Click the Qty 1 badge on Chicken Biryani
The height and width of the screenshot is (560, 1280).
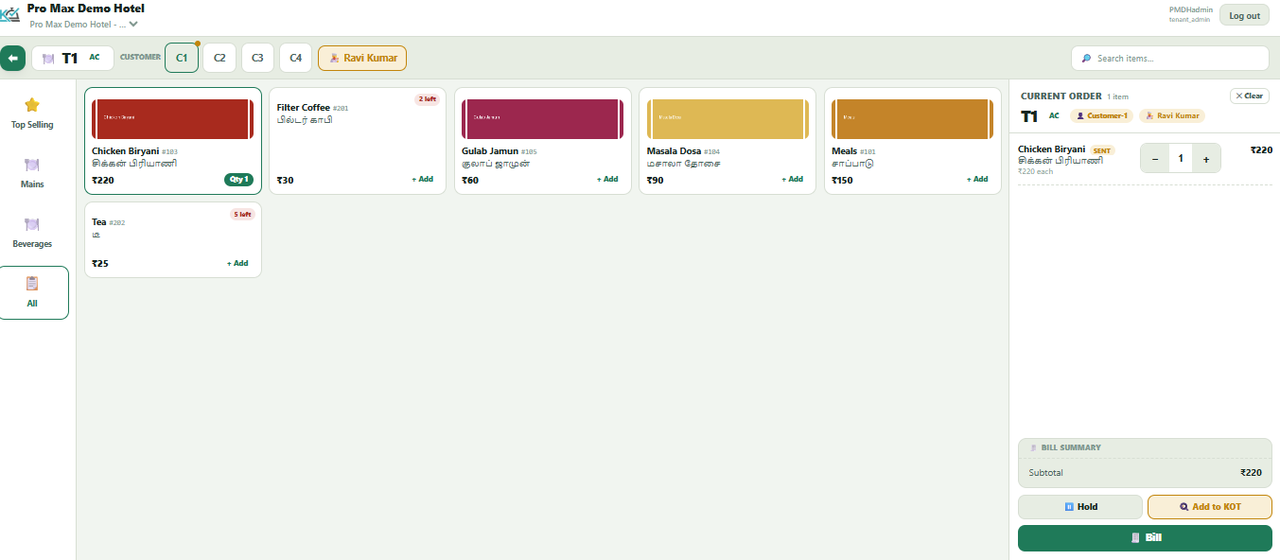point(238,180)
